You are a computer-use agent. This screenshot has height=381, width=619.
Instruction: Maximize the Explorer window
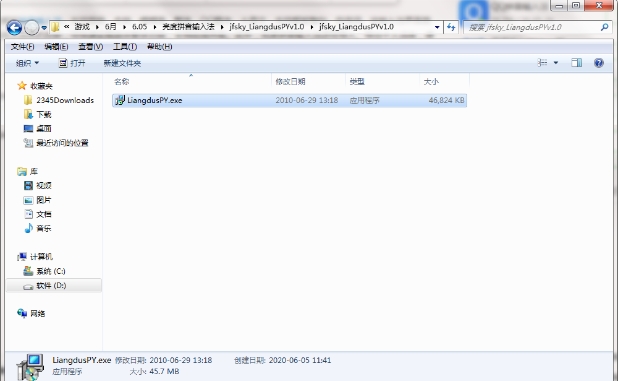click(576, 6)
